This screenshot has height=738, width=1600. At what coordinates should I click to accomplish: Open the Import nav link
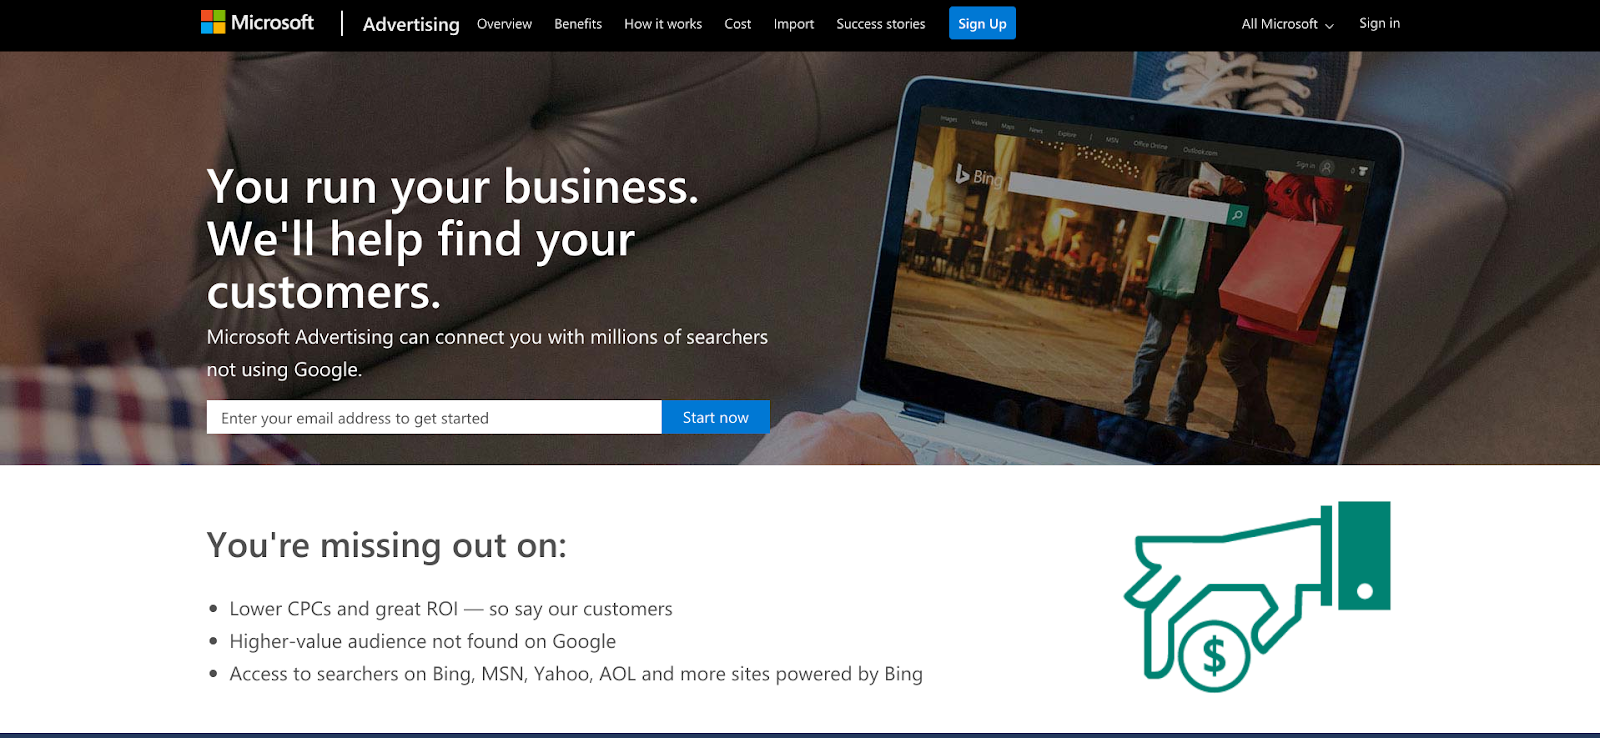794,24
